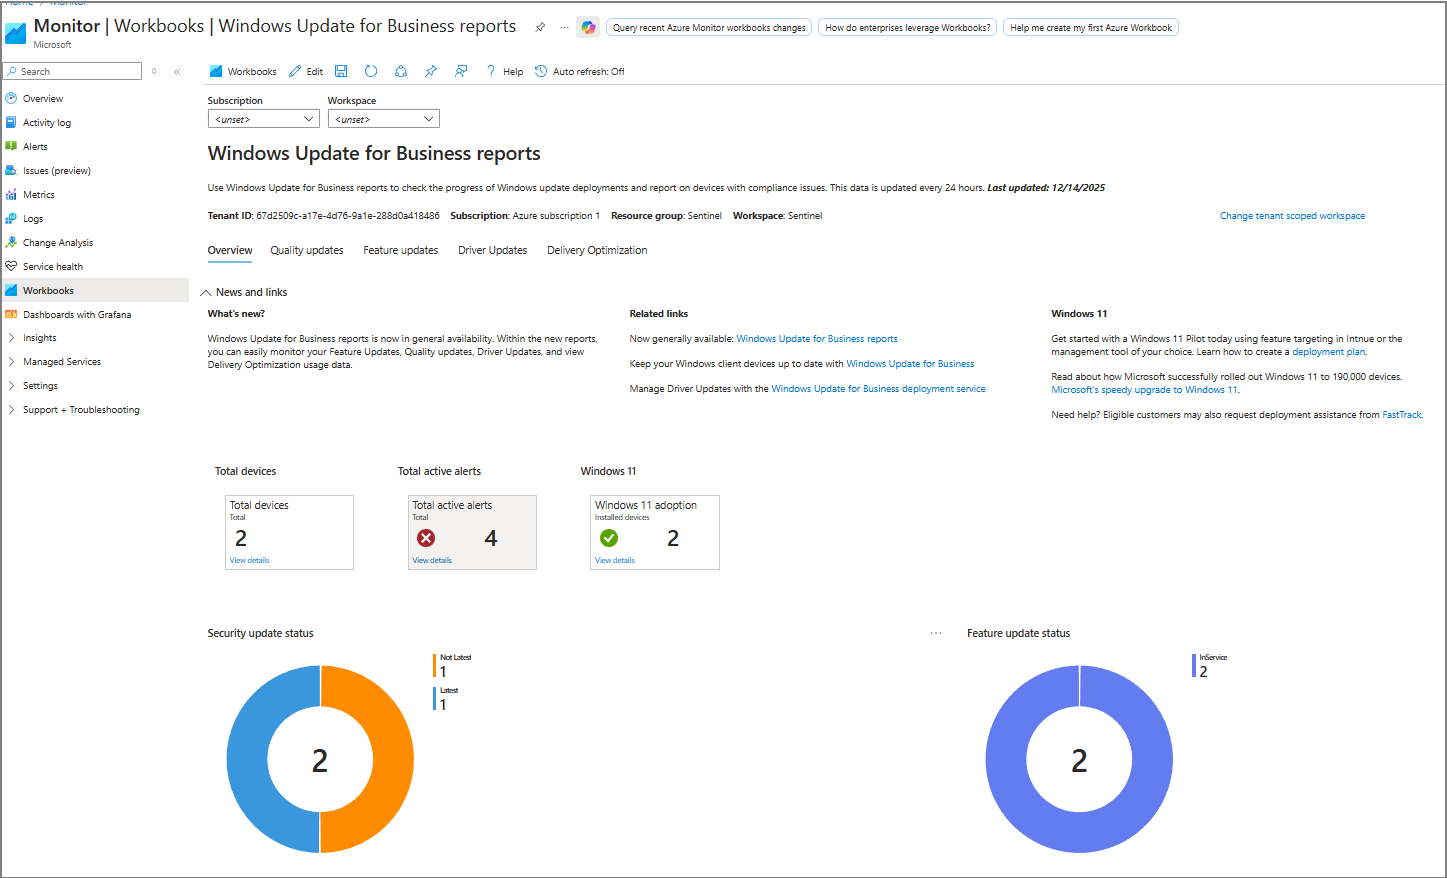Click green check icon in Windows 11 tile

609,538
